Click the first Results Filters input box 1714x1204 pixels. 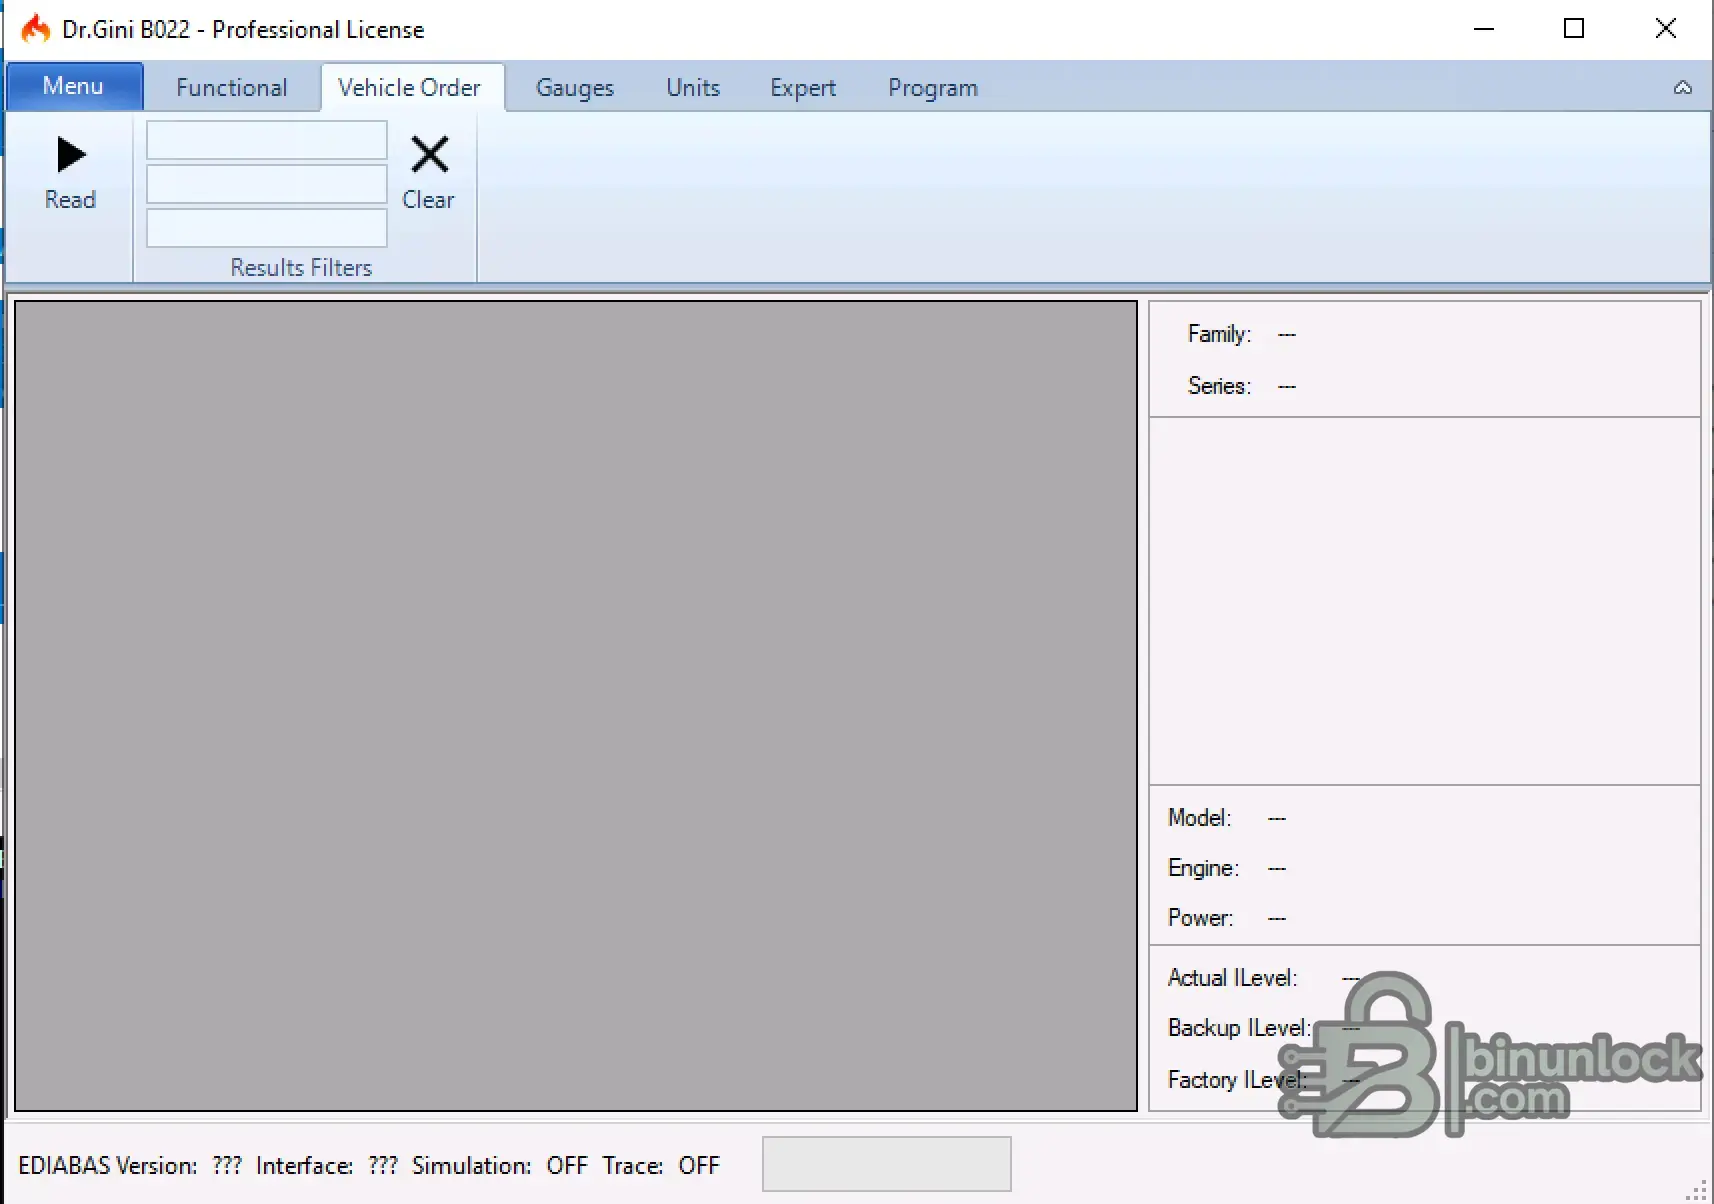point(267,140)
